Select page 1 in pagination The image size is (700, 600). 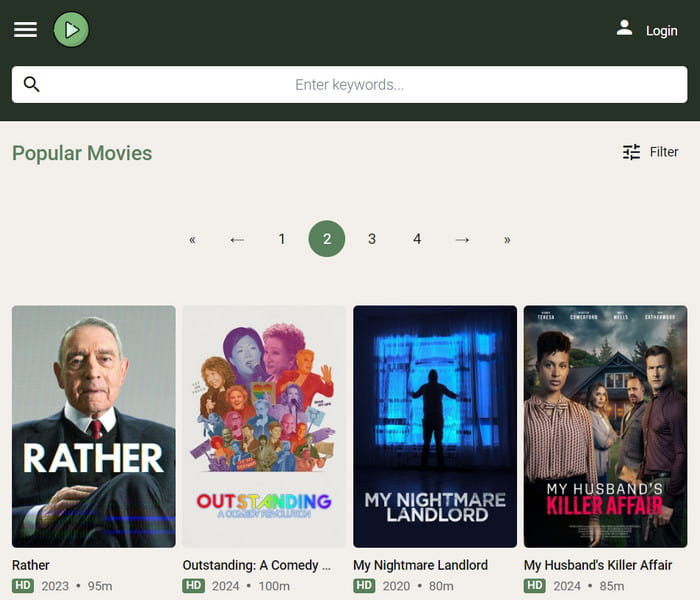point(282,239)
